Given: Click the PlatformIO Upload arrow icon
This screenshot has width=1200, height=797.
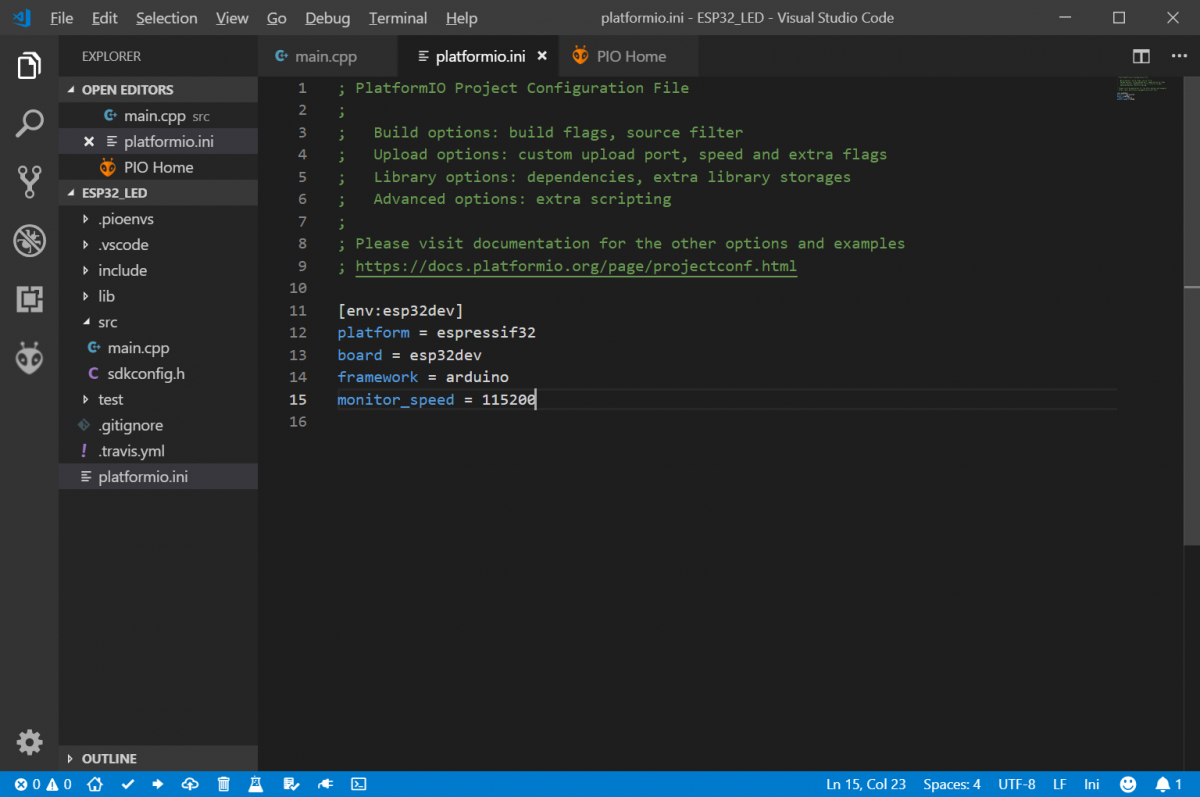Looking at the screenshot, I should pyautogui.click(x=158, y=784).
